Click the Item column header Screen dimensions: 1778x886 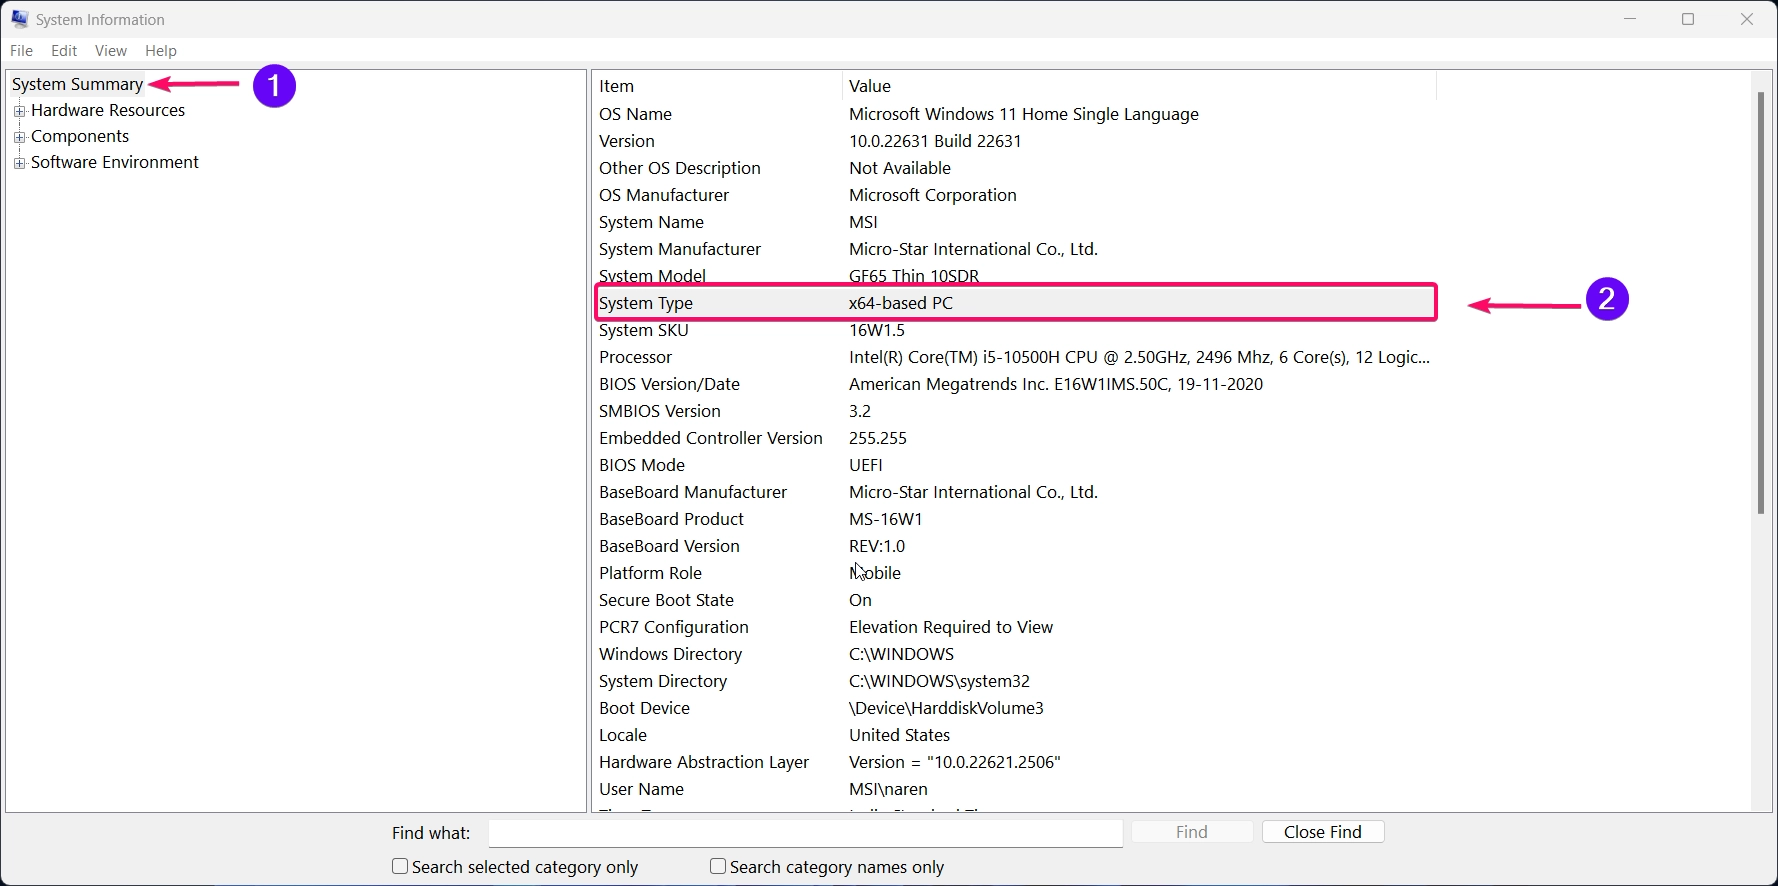coord(718,86)
